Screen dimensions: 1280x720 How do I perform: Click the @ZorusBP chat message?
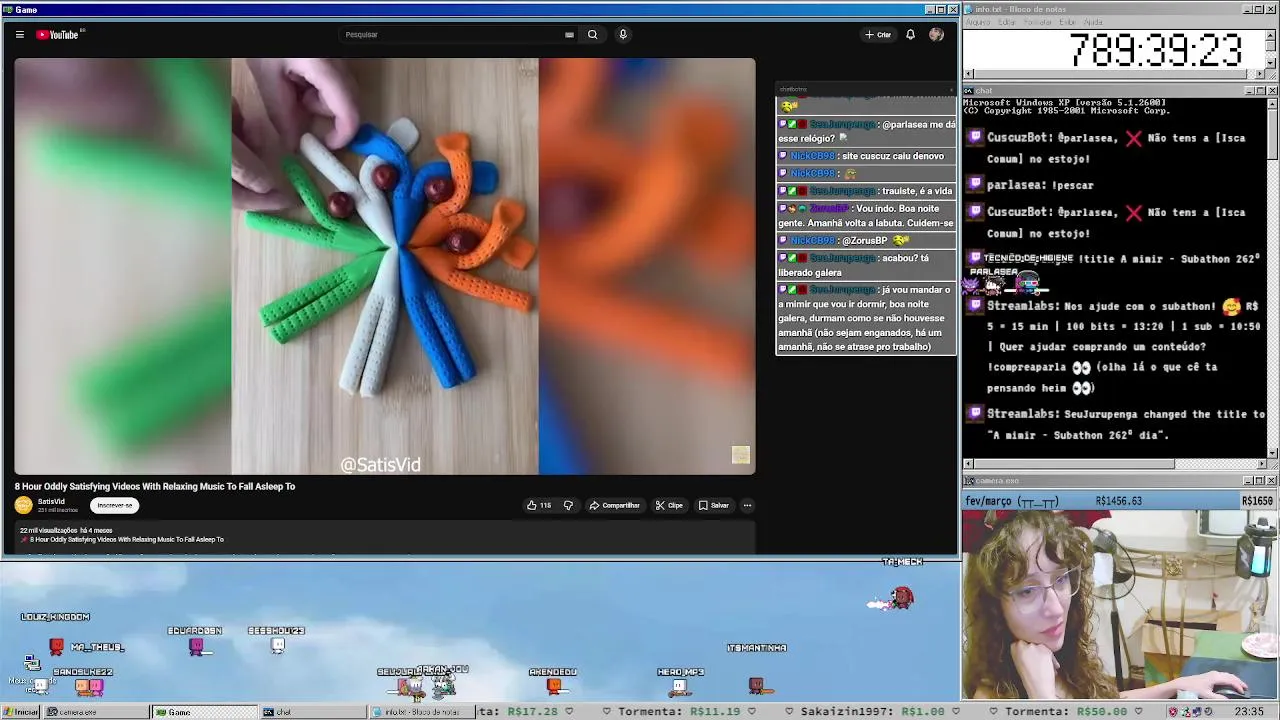coord(866,240)
